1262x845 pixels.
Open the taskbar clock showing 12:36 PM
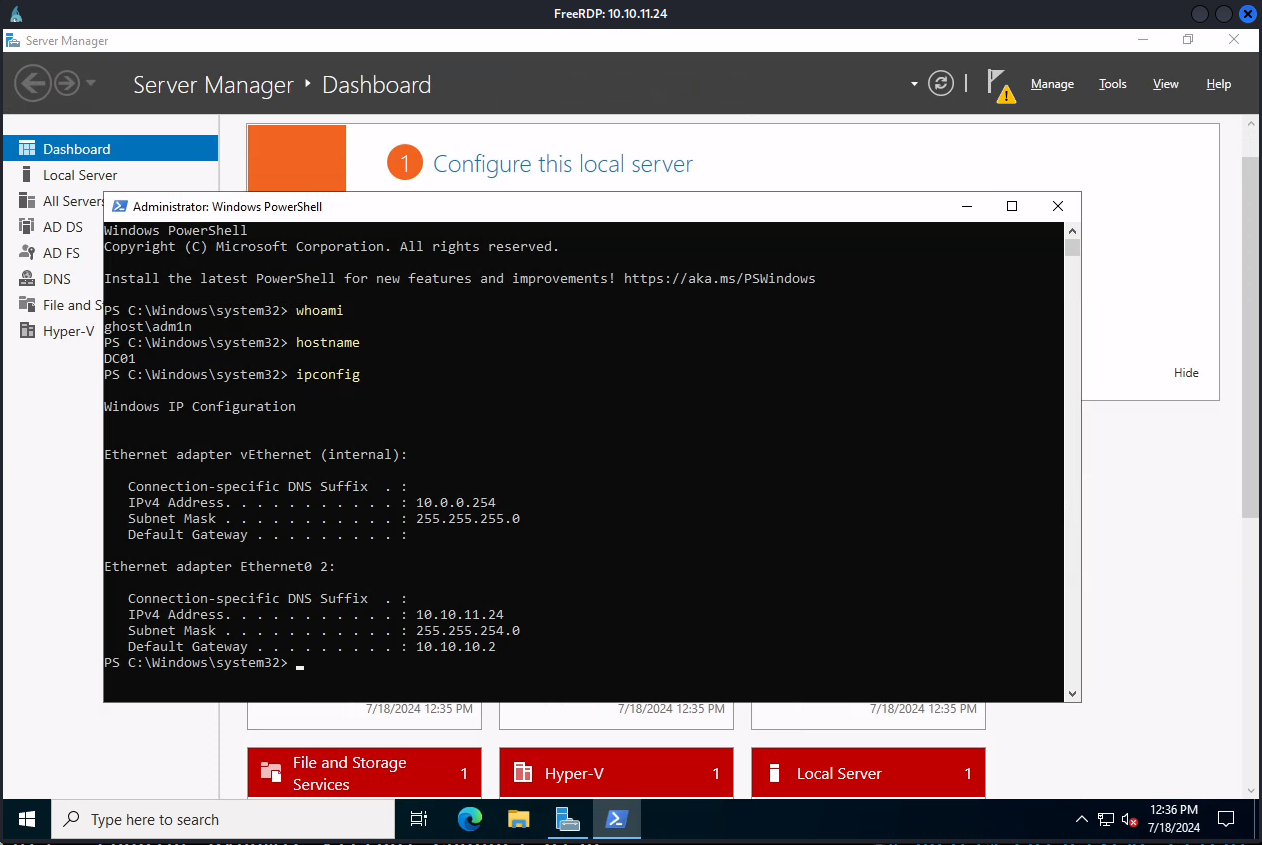tap(1174, 819)
